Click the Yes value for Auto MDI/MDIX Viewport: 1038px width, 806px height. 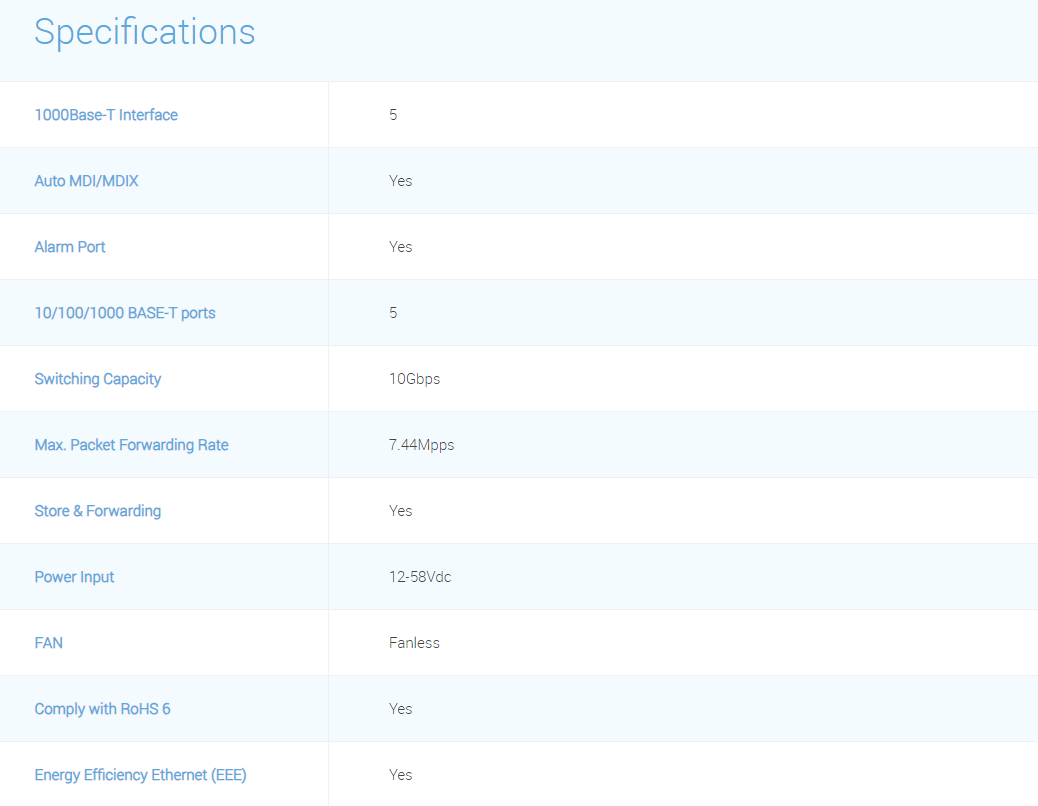(x=400, y=181)
